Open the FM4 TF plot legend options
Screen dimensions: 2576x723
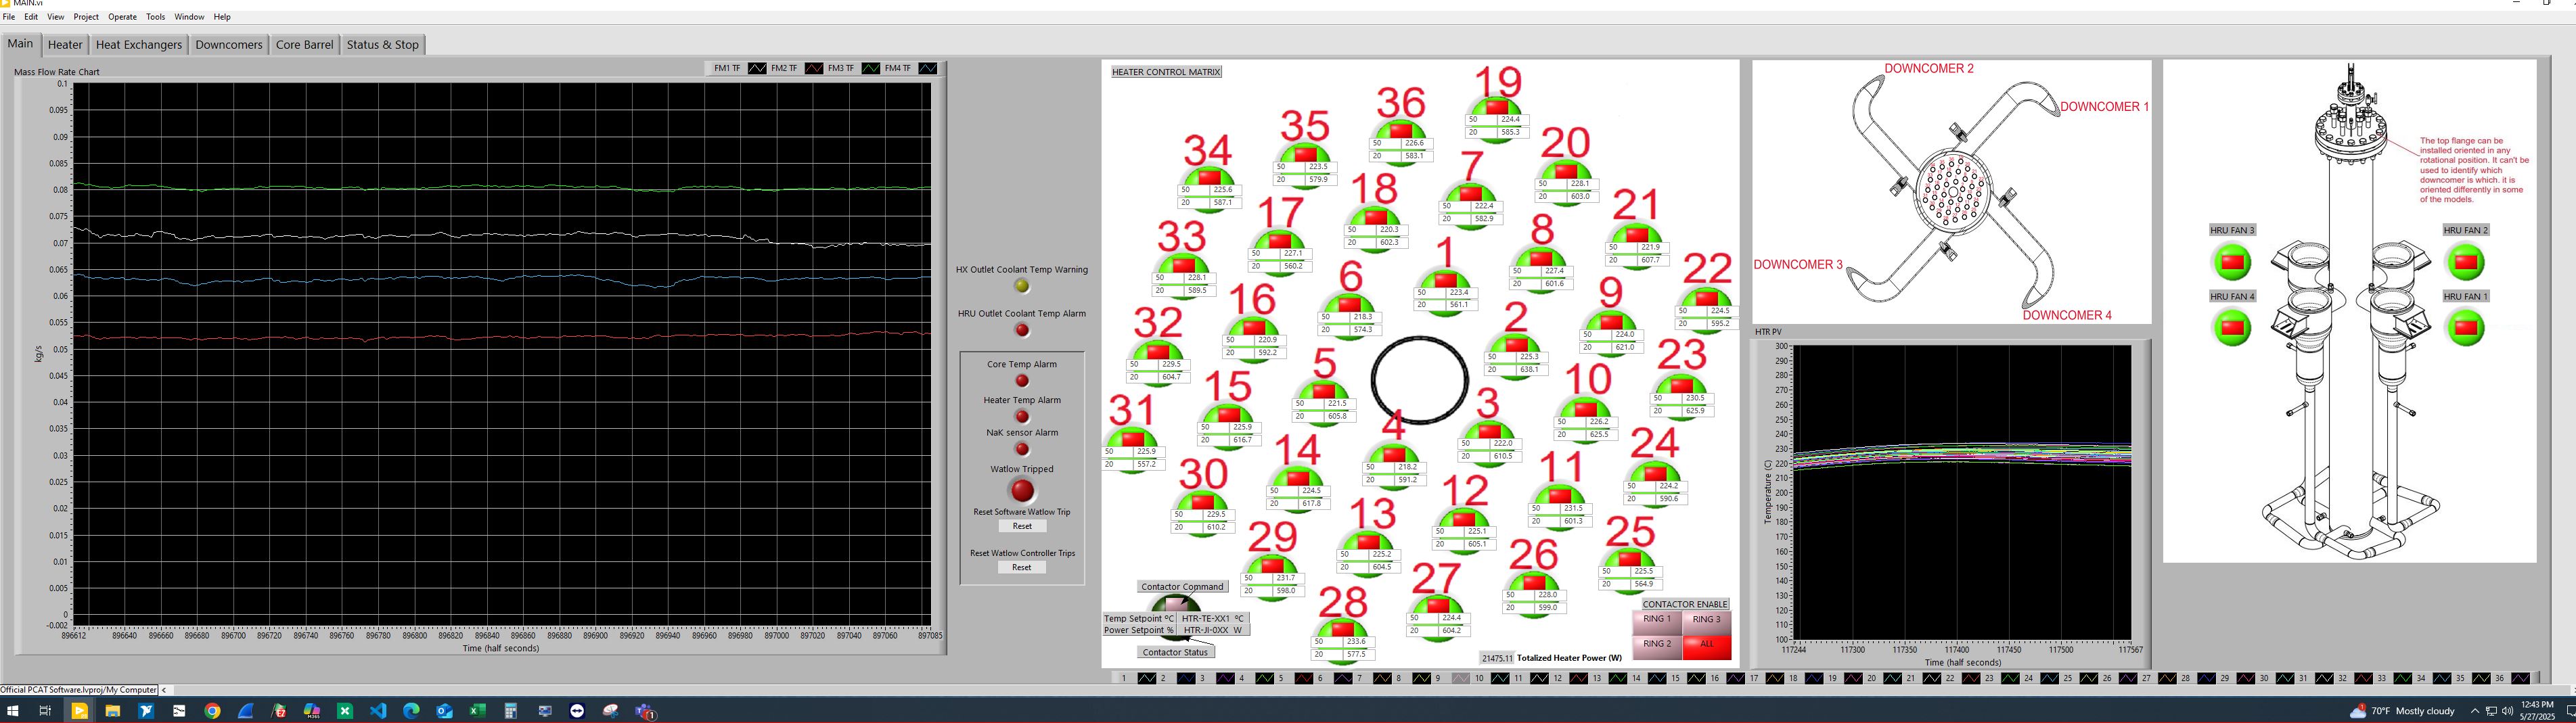pos(927,68)
